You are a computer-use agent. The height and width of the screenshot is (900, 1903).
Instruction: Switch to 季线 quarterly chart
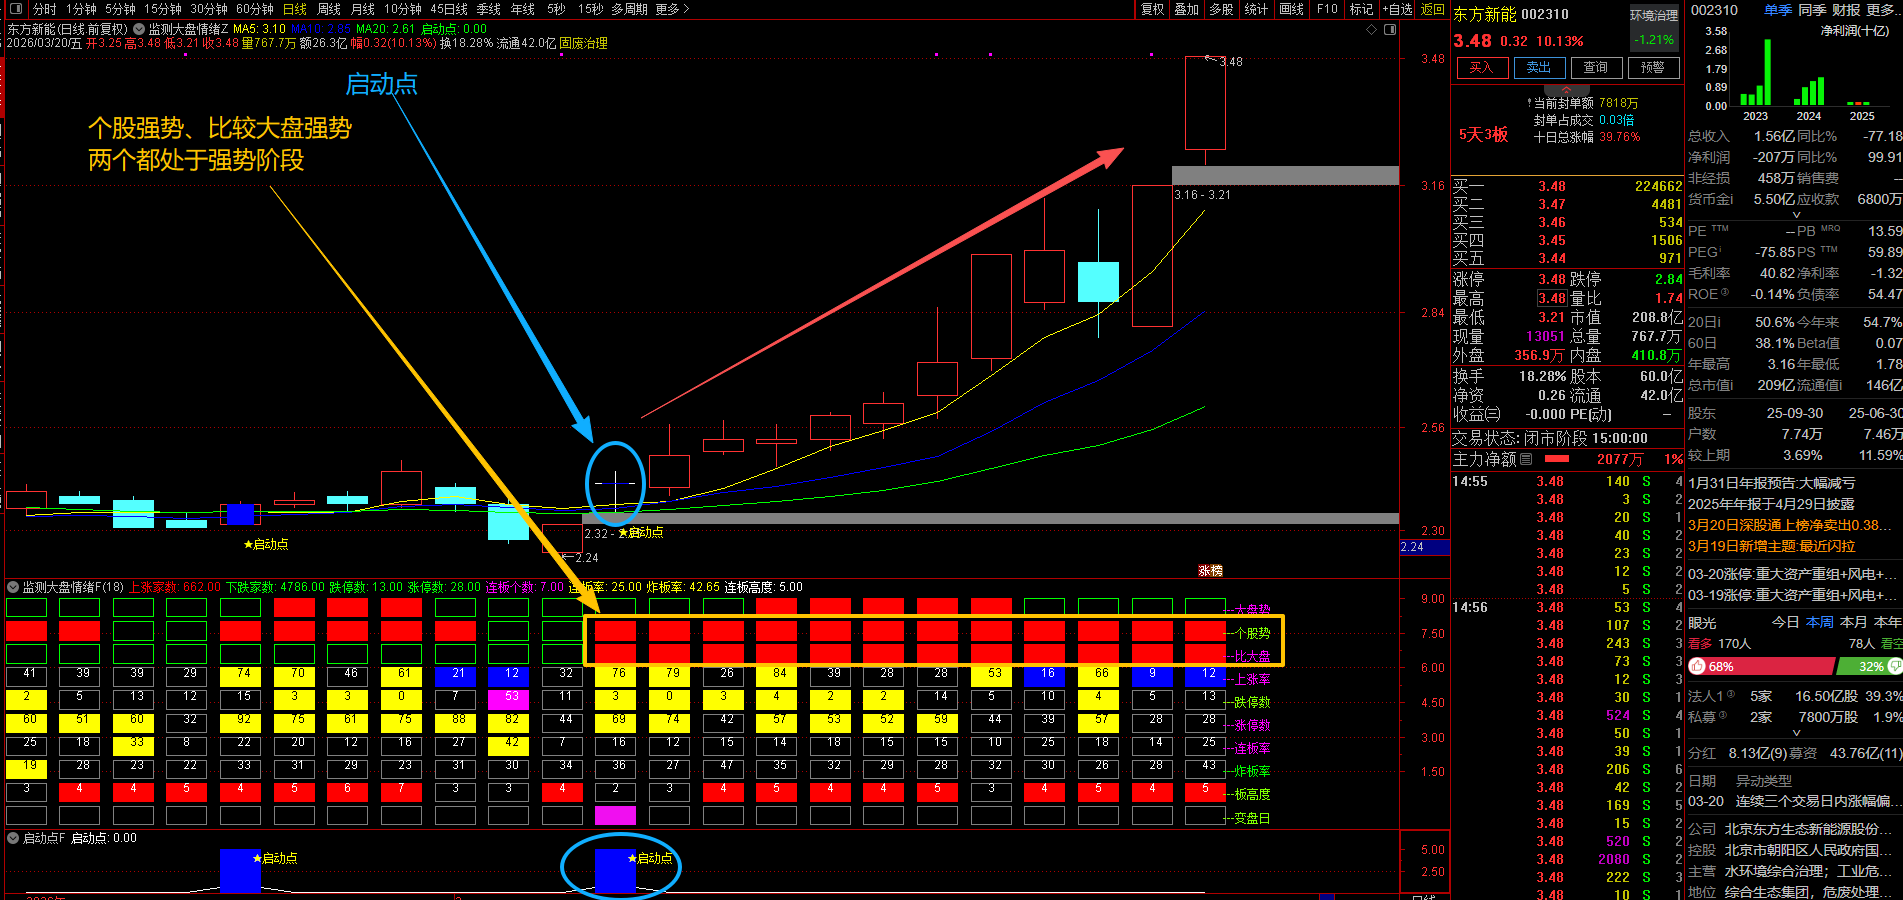tap(489, 9)
